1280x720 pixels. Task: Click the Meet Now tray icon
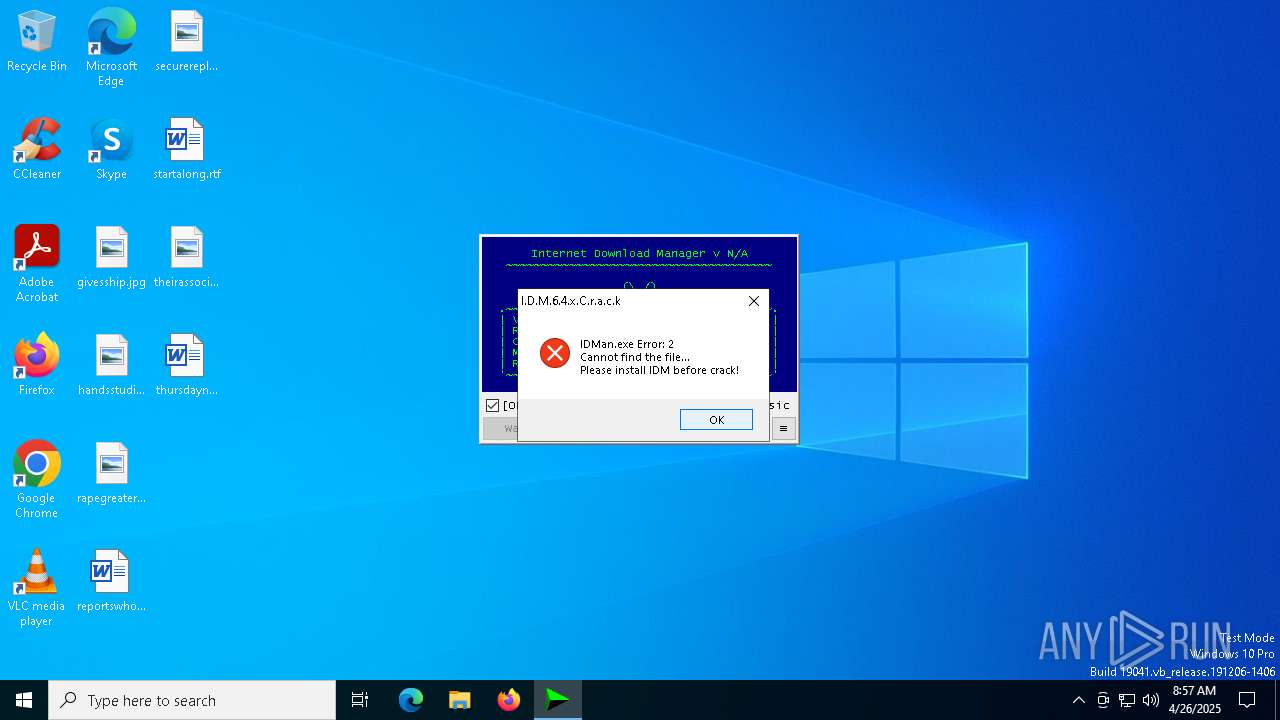pos(1103,700)
